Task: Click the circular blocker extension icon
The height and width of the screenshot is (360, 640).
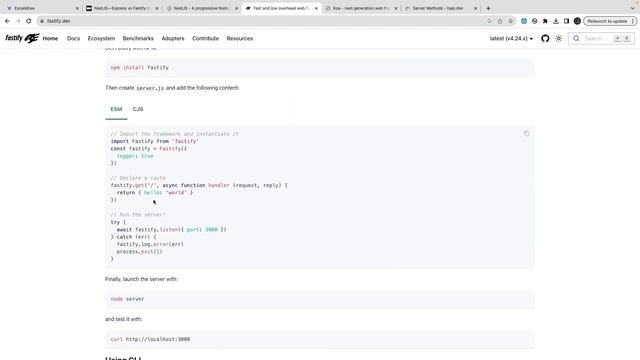Action: 535,21
